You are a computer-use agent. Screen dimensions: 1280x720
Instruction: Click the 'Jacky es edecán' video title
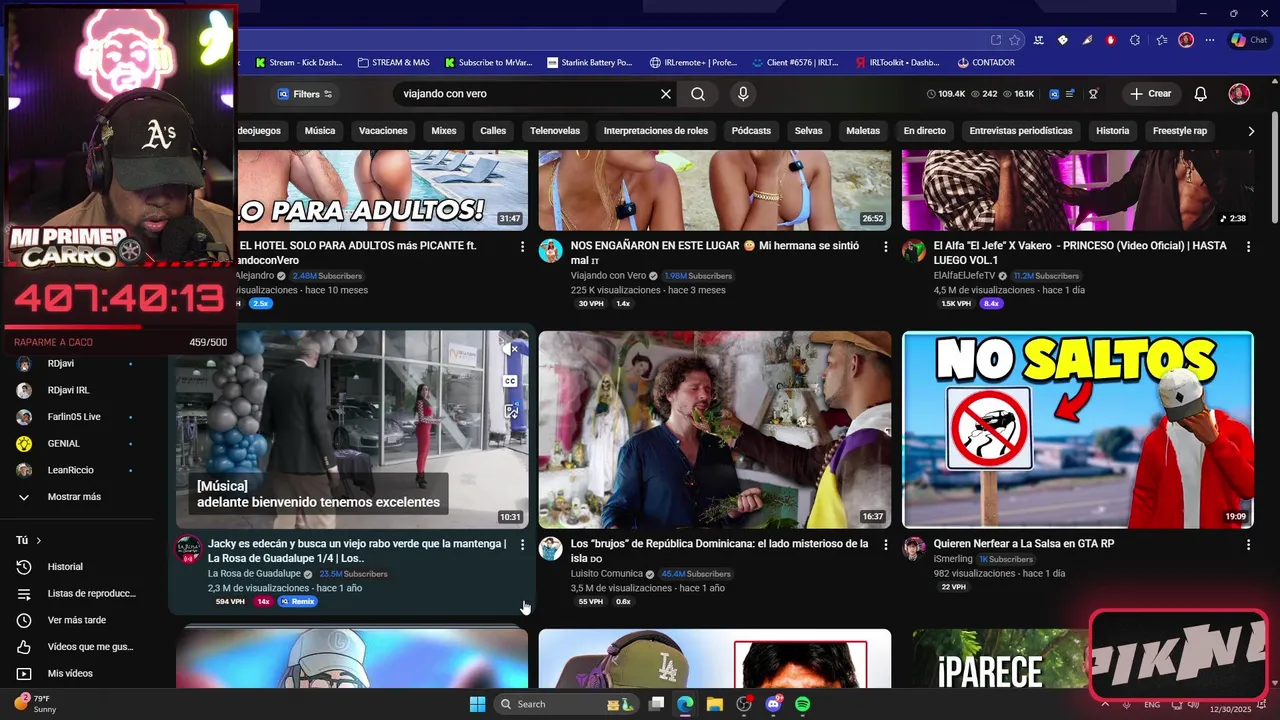[x=357, y=551]
